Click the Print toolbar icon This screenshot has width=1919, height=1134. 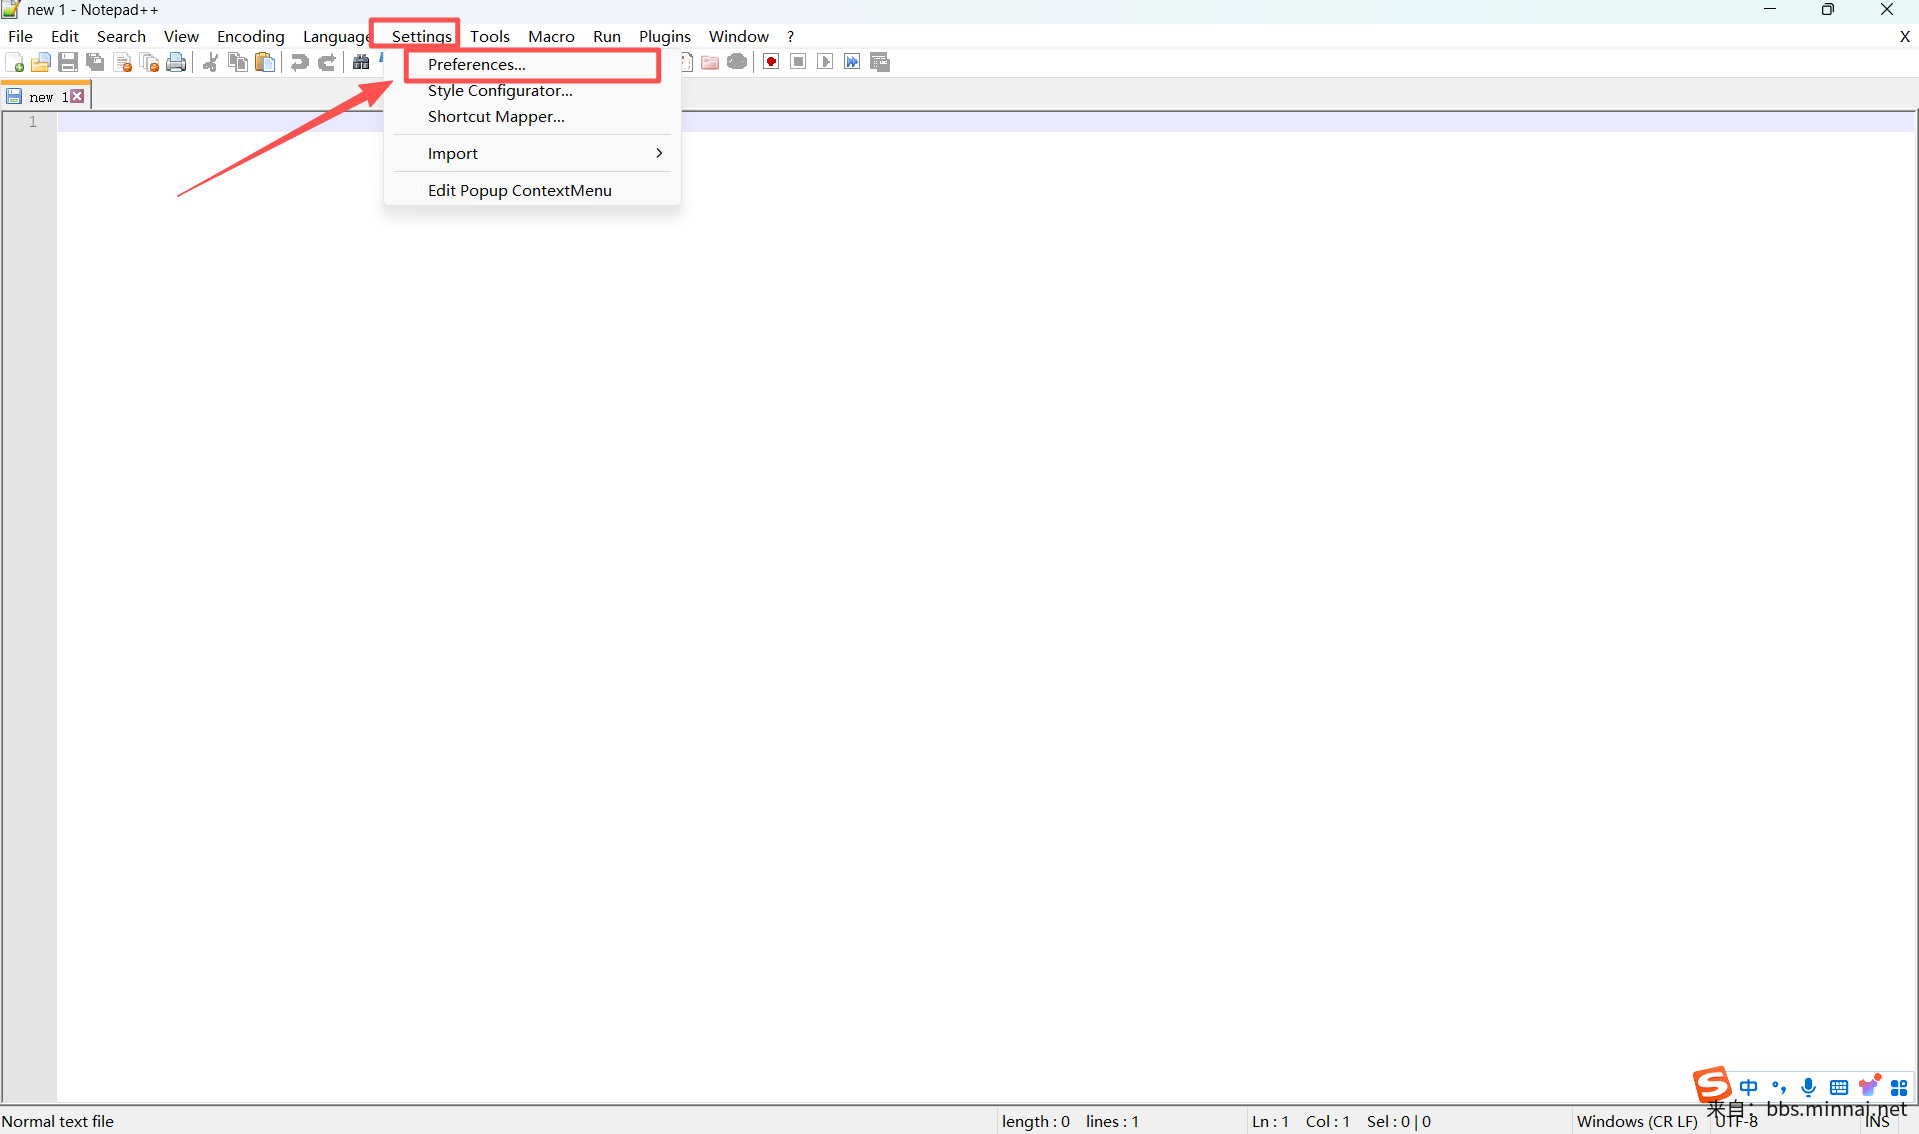click(x=176, y=63)
